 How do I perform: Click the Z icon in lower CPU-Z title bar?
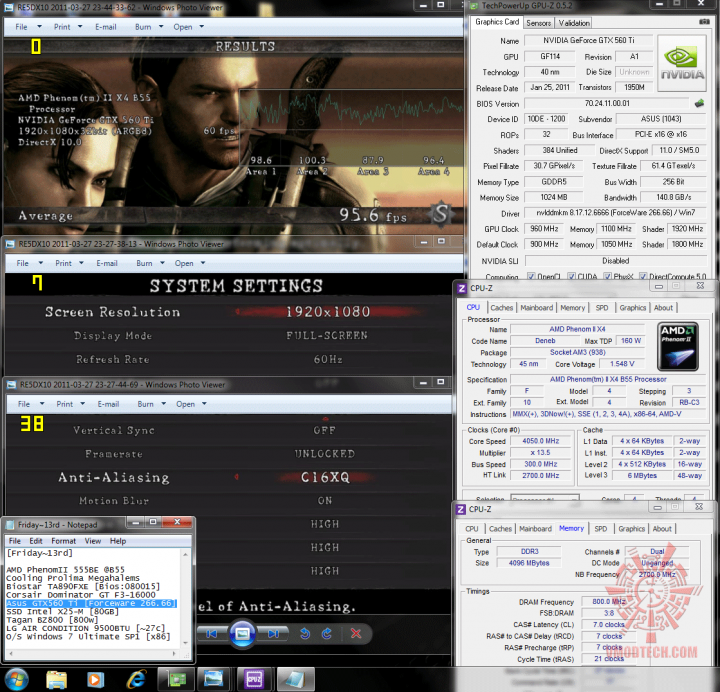click(x=460, y=509)
